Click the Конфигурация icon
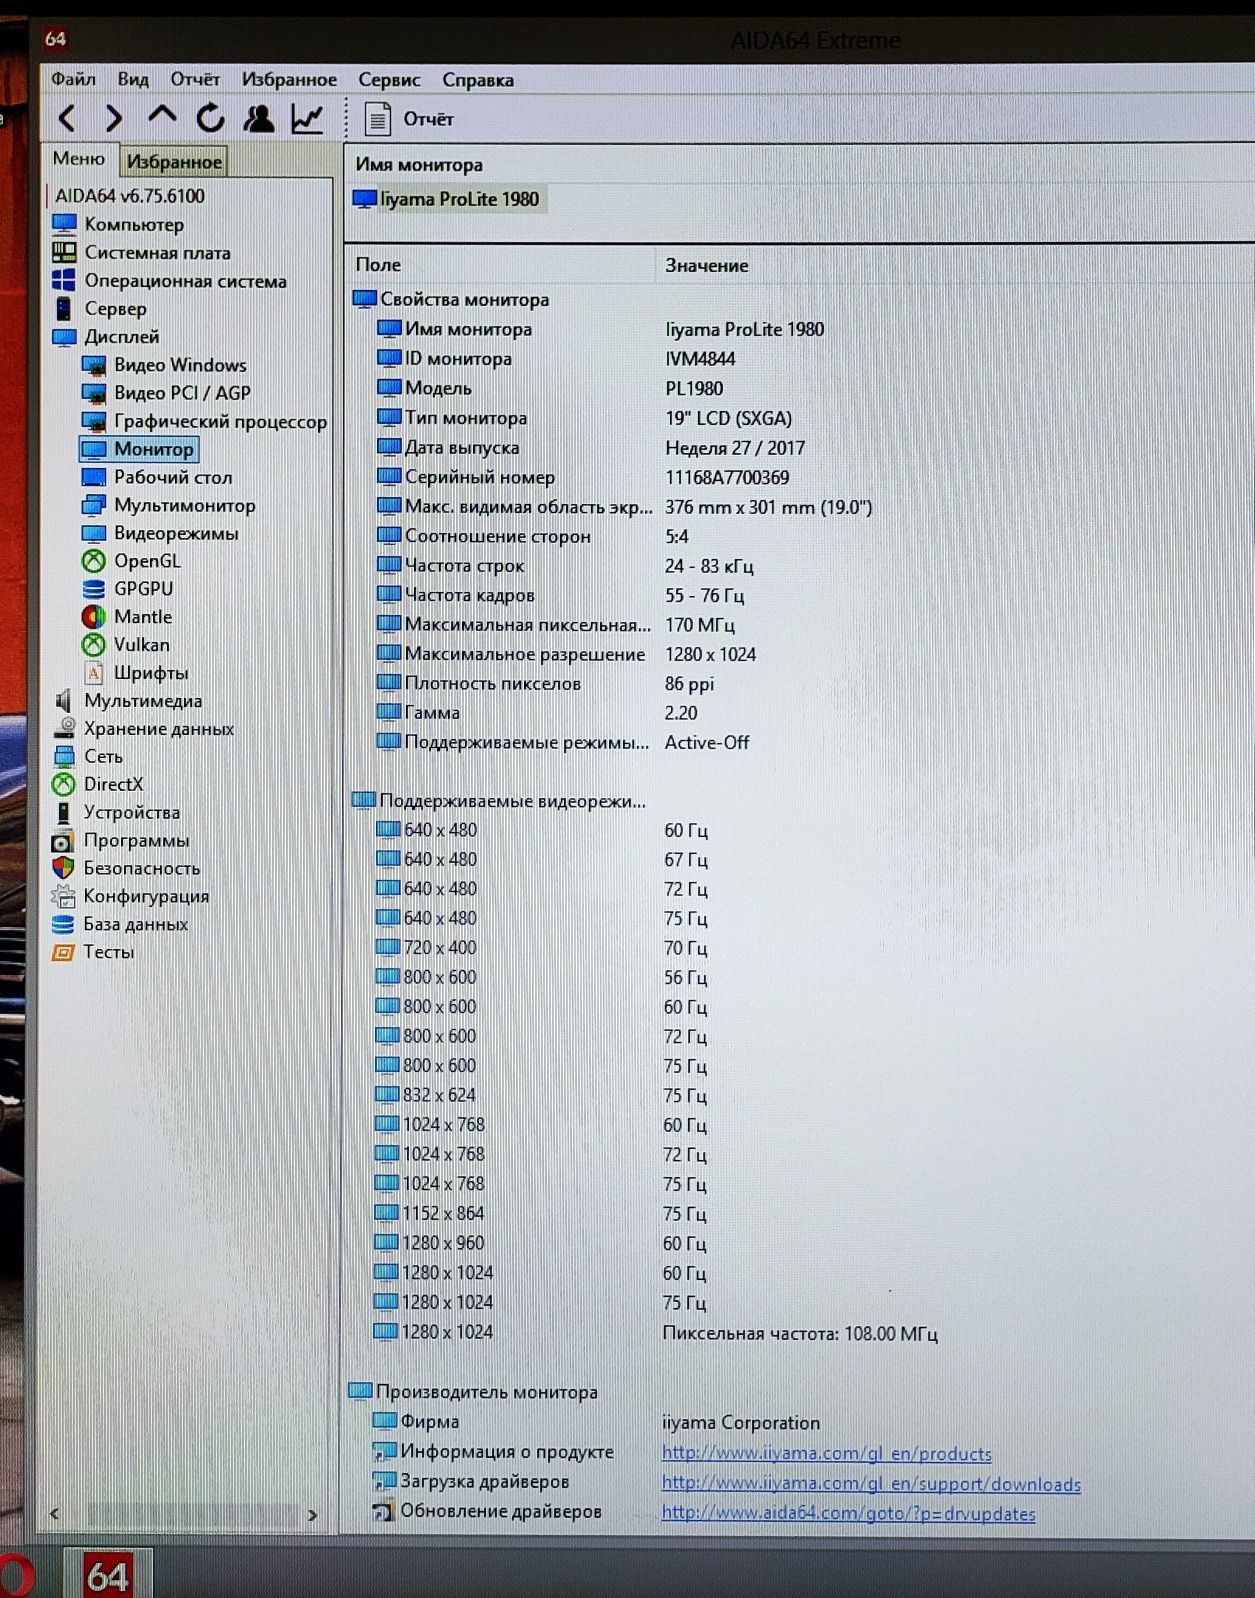This screenshot has width=1255, height=1598. (63, 896)
